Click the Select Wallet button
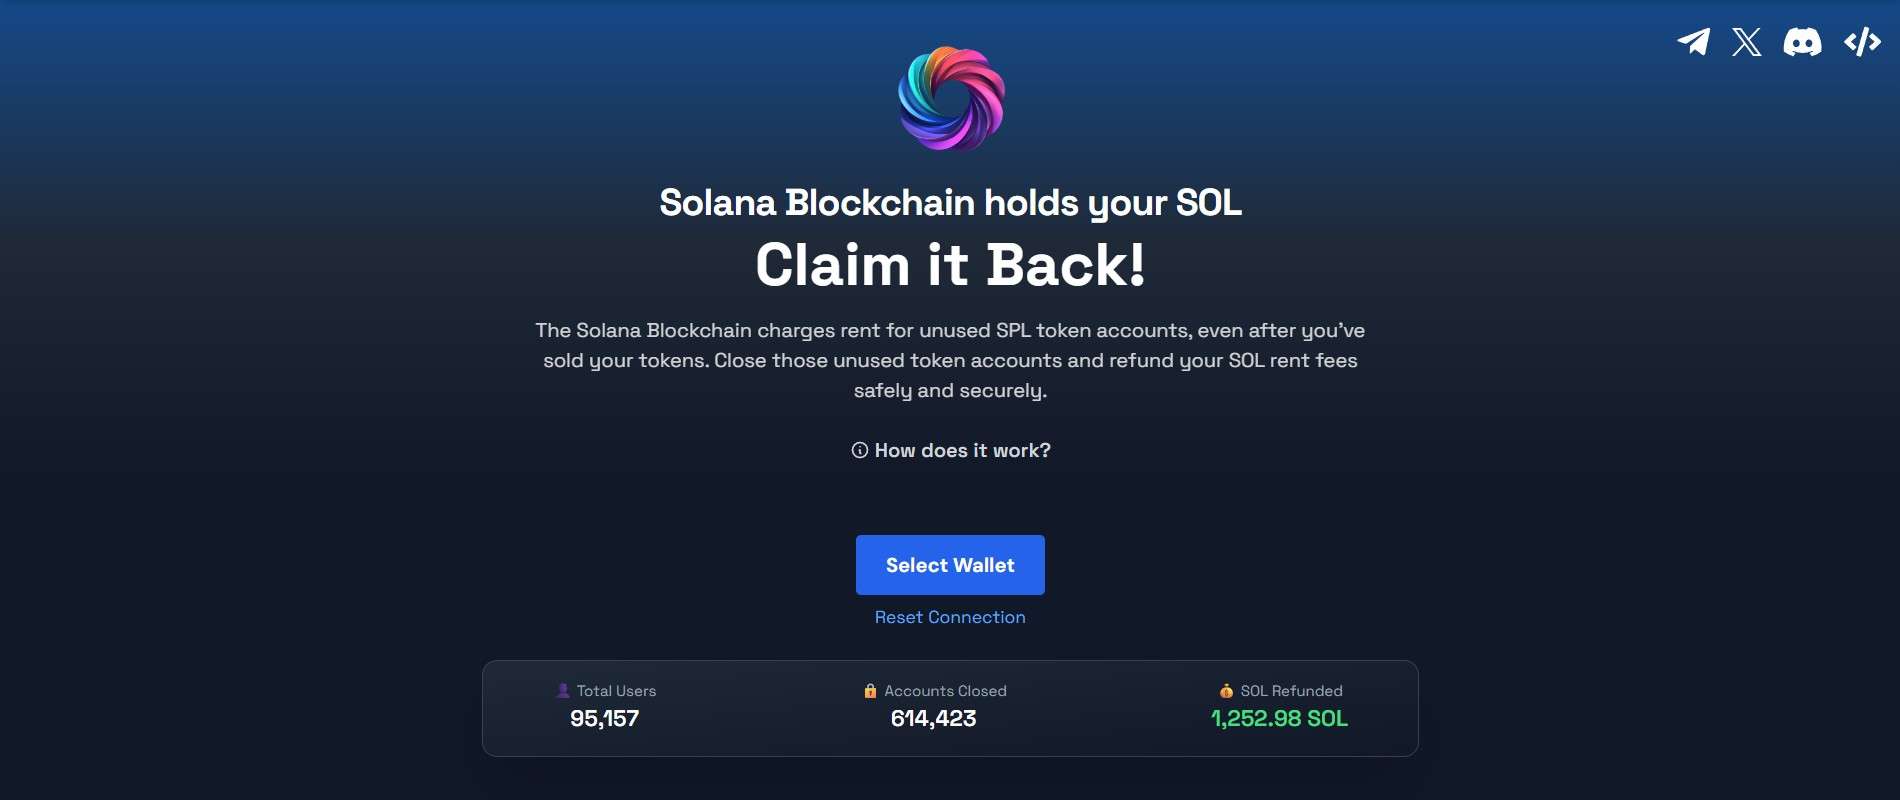Screen dimensions: 1900x800 coord(950,565)
